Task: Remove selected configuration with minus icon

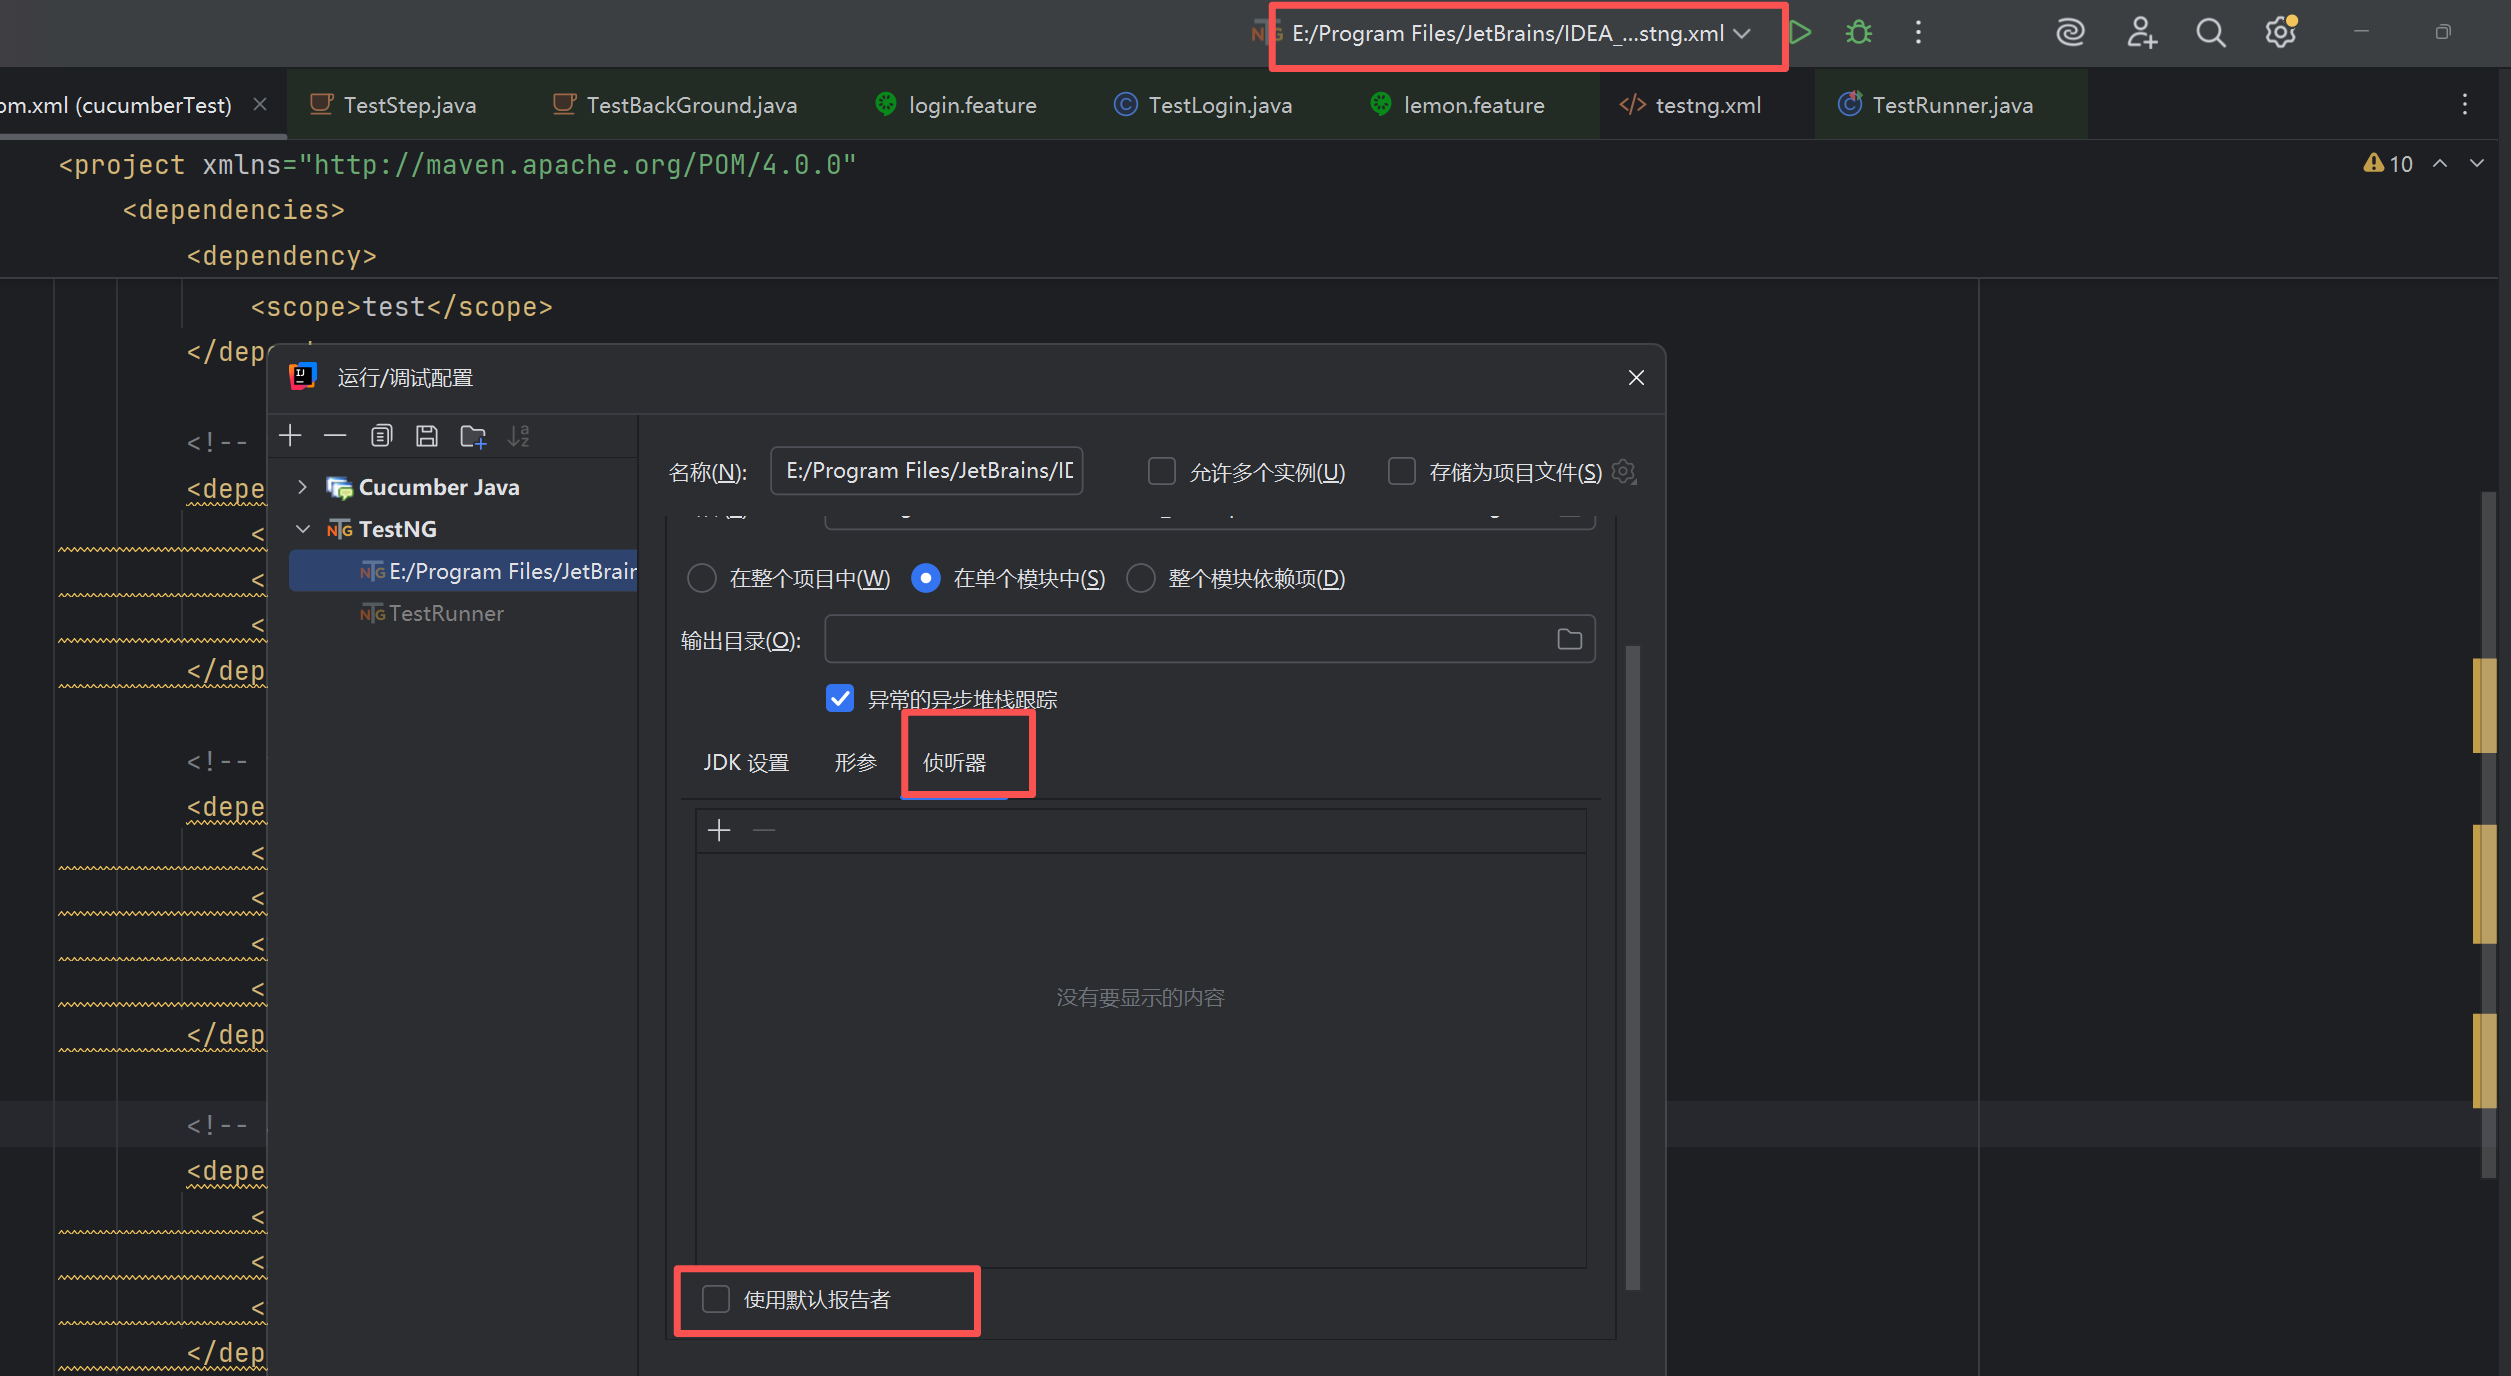Action: pos(335,436)
